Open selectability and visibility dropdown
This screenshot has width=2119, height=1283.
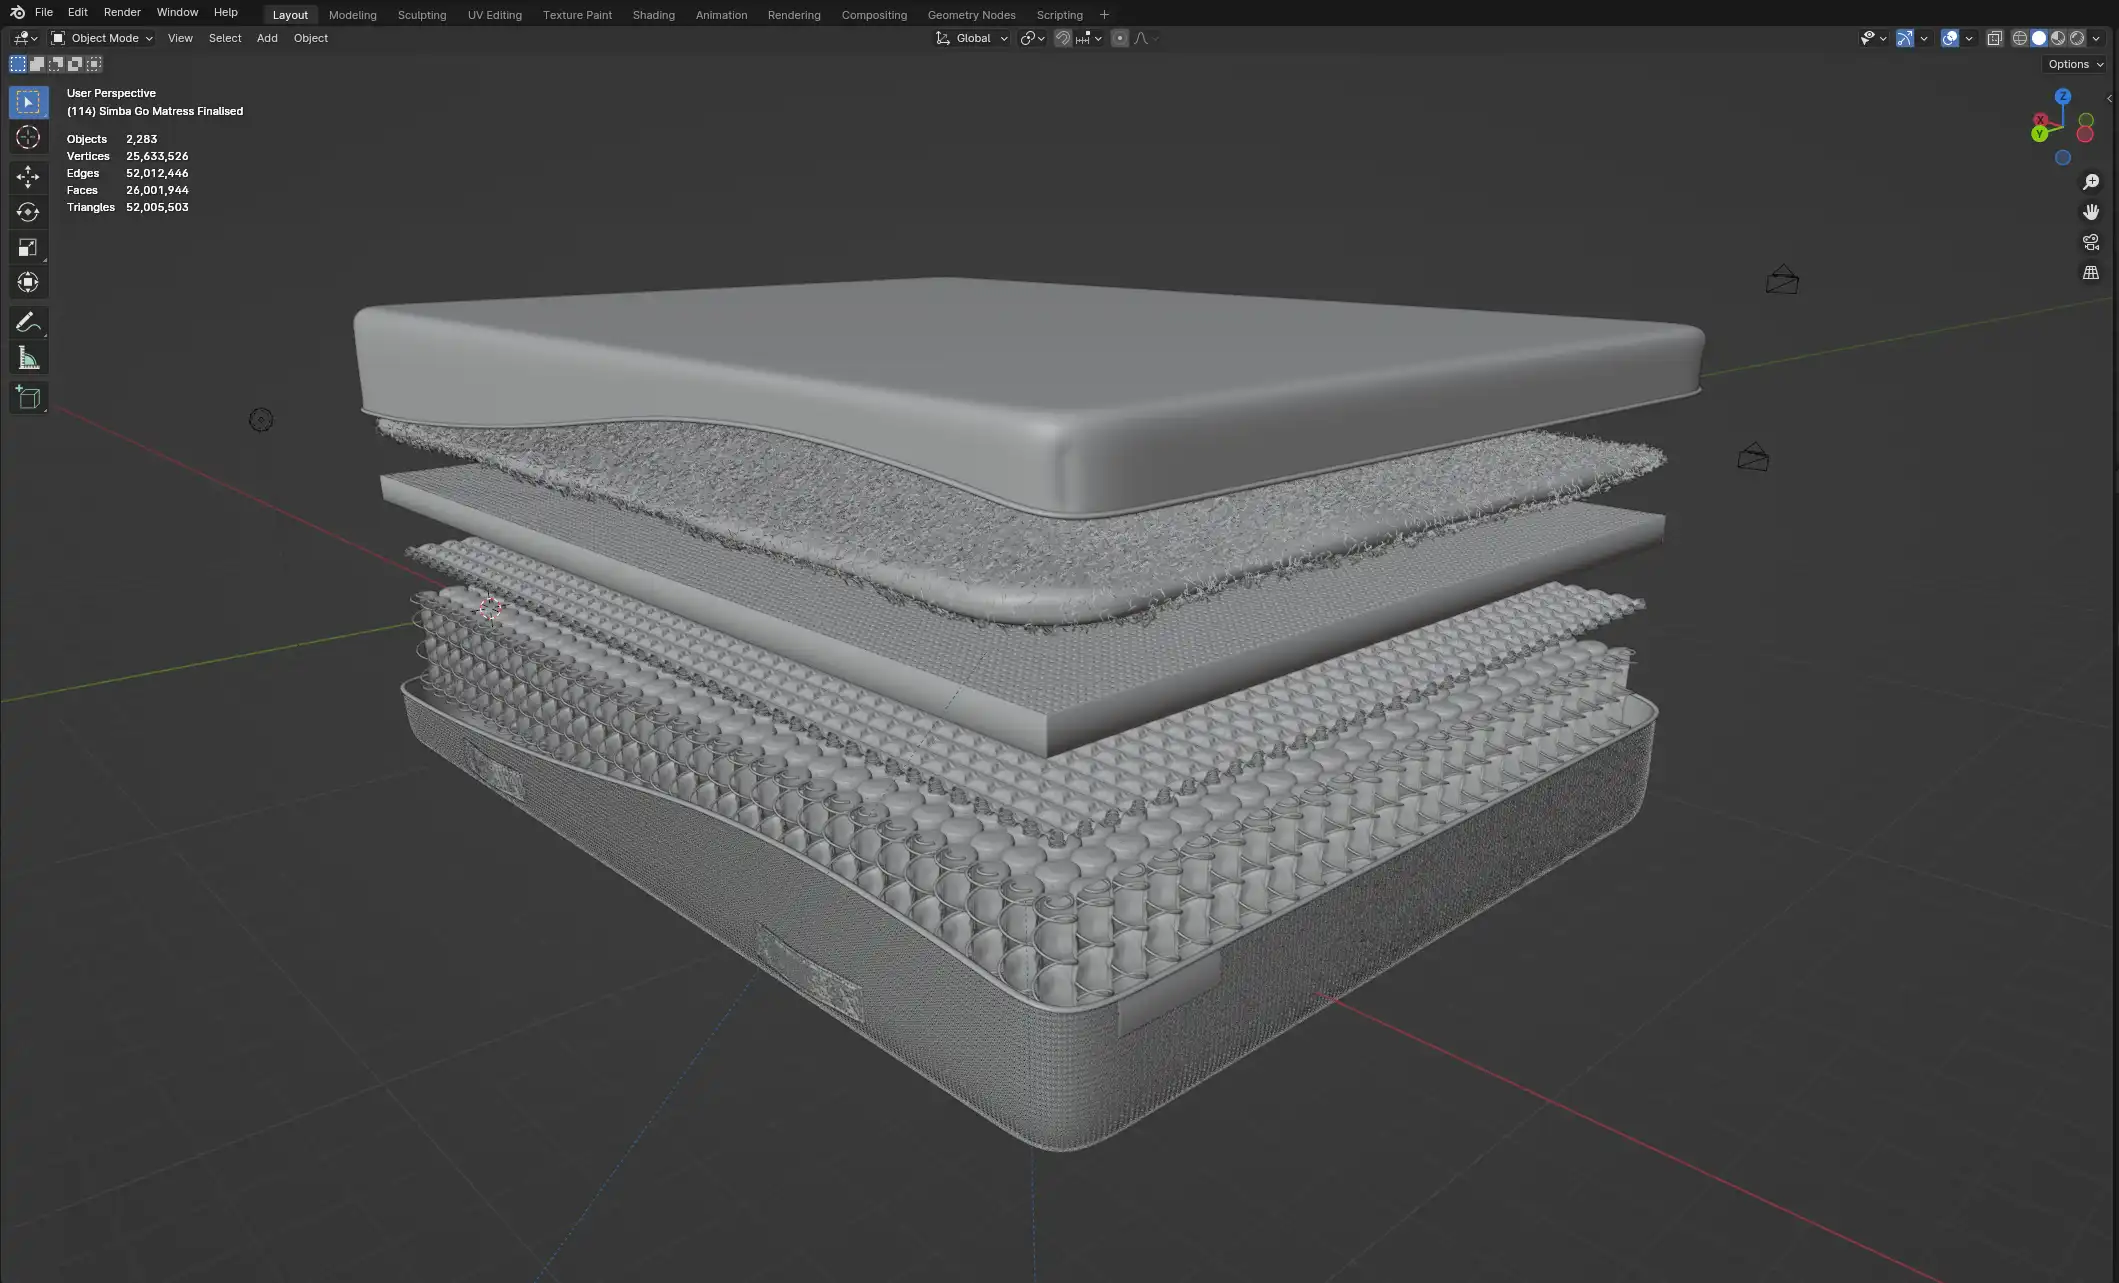click(1873, 38)
